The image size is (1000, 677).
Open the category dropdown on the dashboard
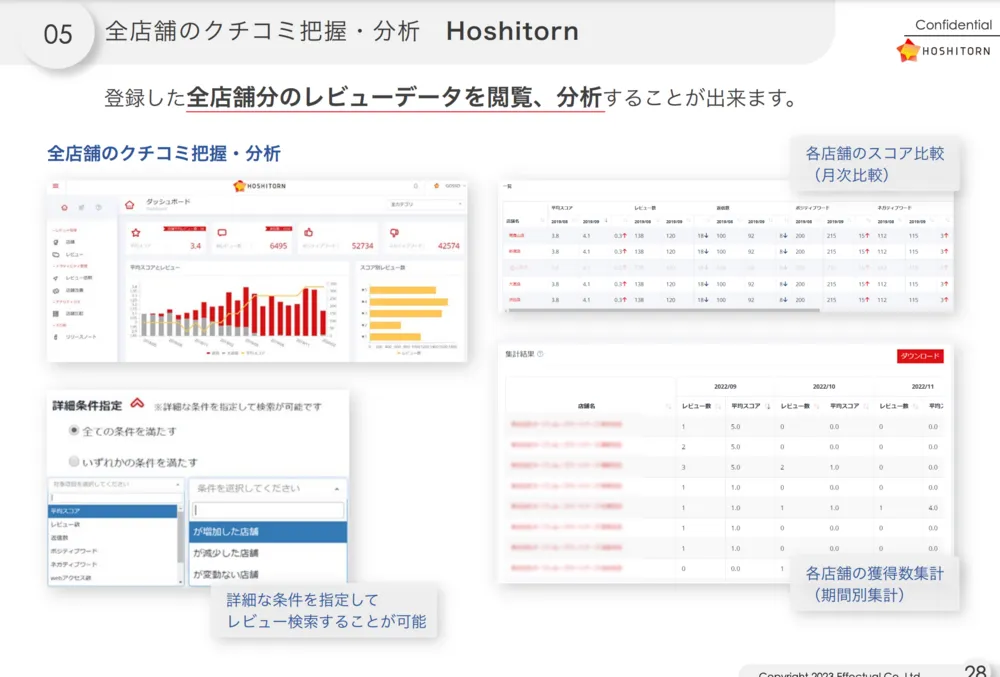click(x=425, y=204)
